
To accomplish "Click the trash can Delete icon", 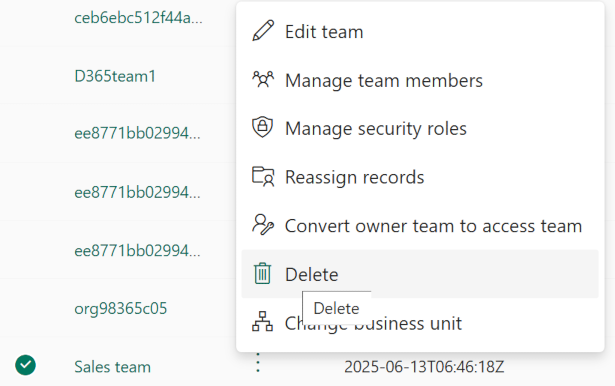I will point(262,273).
